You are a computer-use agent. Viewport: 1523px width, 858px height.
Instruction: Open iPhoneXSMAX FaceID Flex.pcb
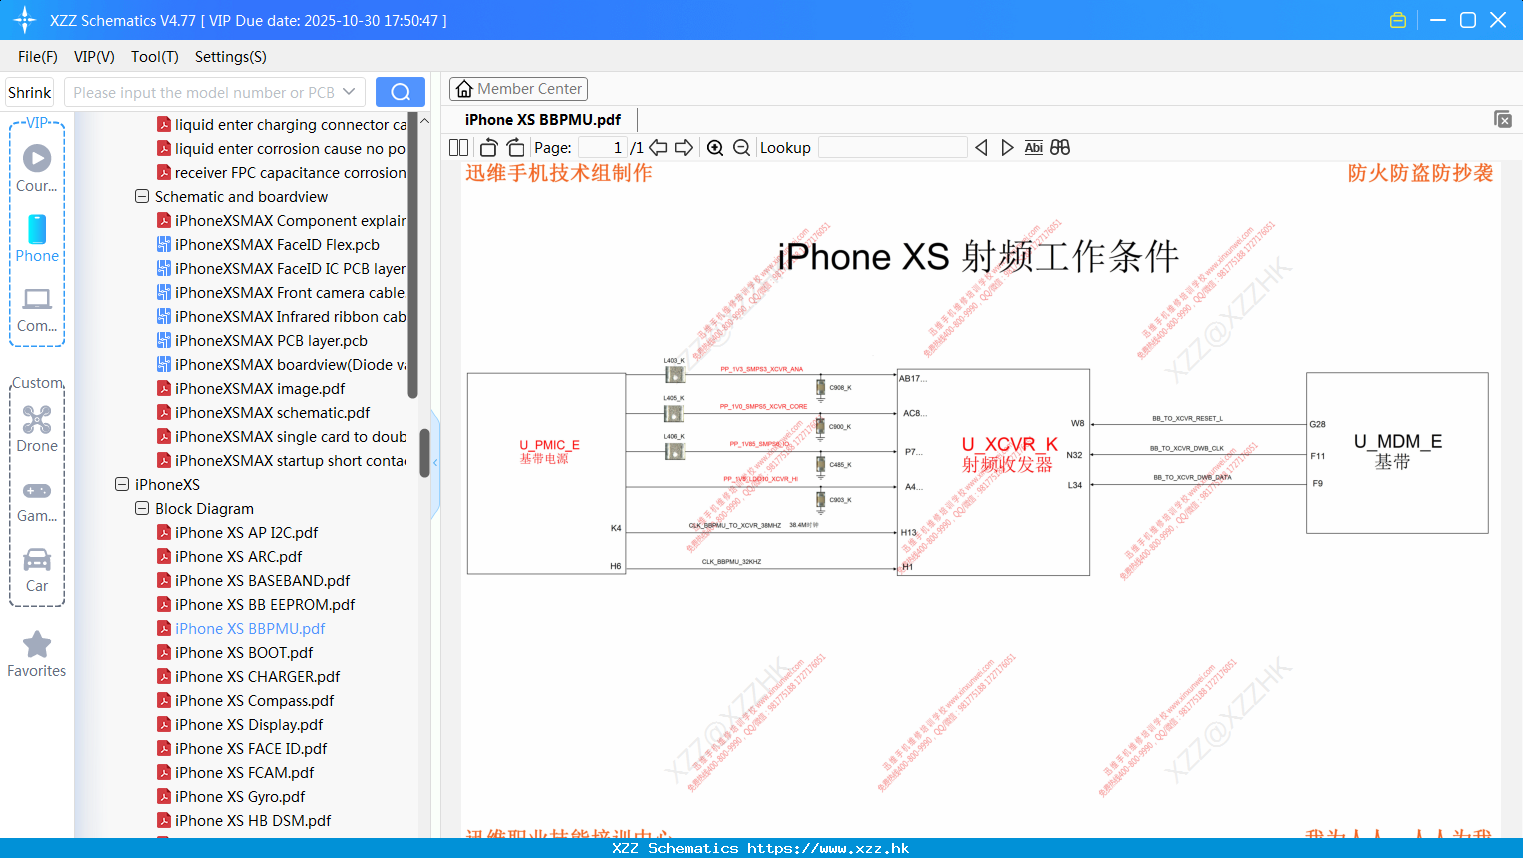point(277,245)
